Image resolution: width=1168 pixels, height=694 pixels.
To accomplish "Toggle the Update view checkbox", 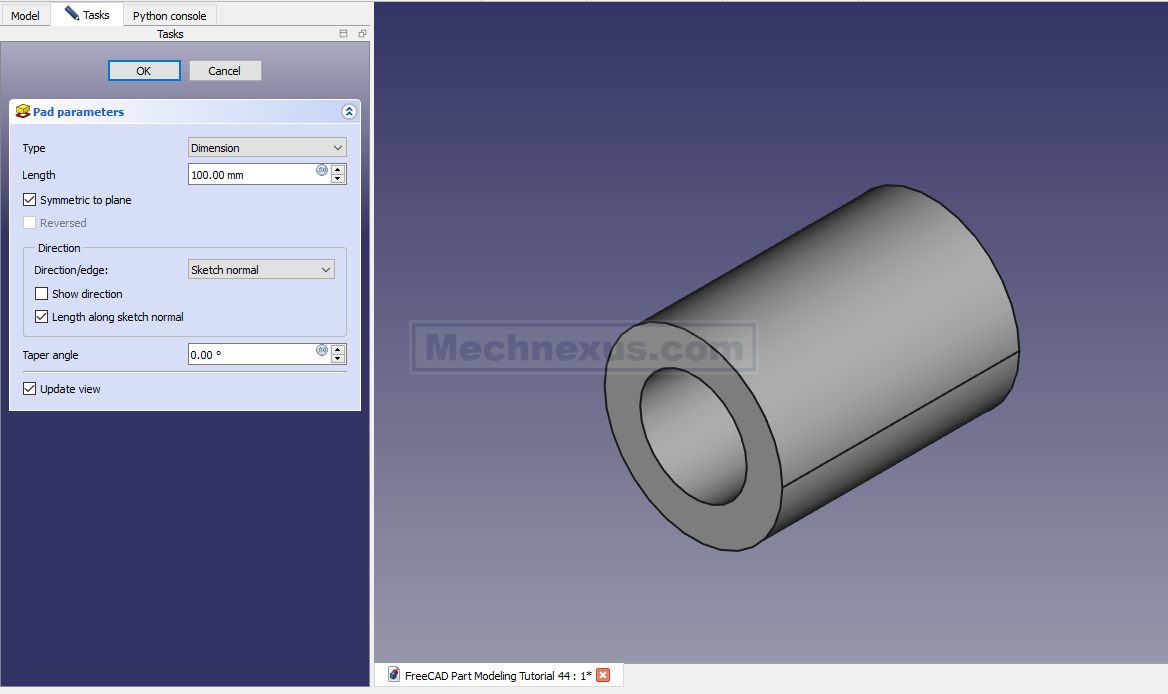I will coord(30,389).
